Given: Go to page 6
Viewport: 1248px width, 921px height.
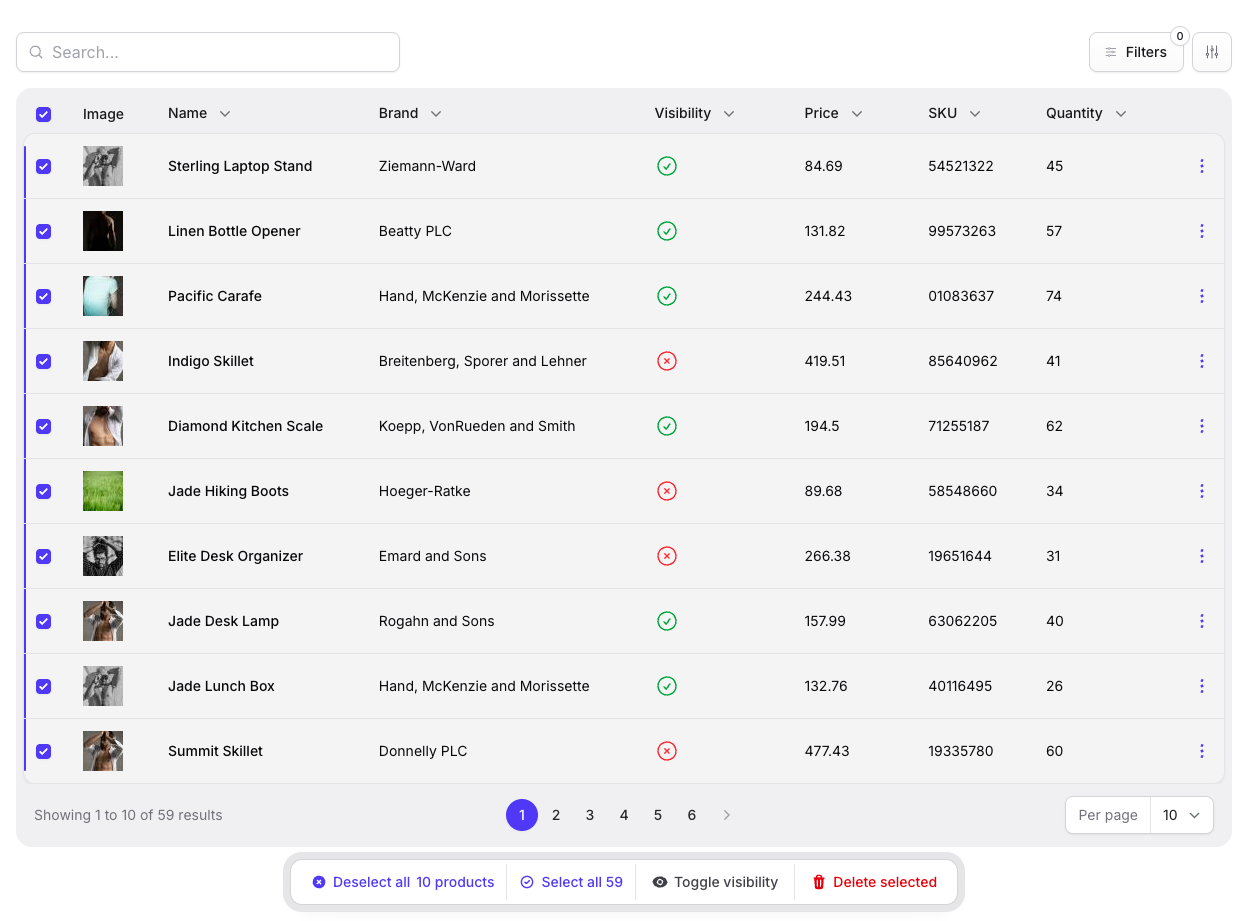Looking at the screenshot, I should (692, 815).
